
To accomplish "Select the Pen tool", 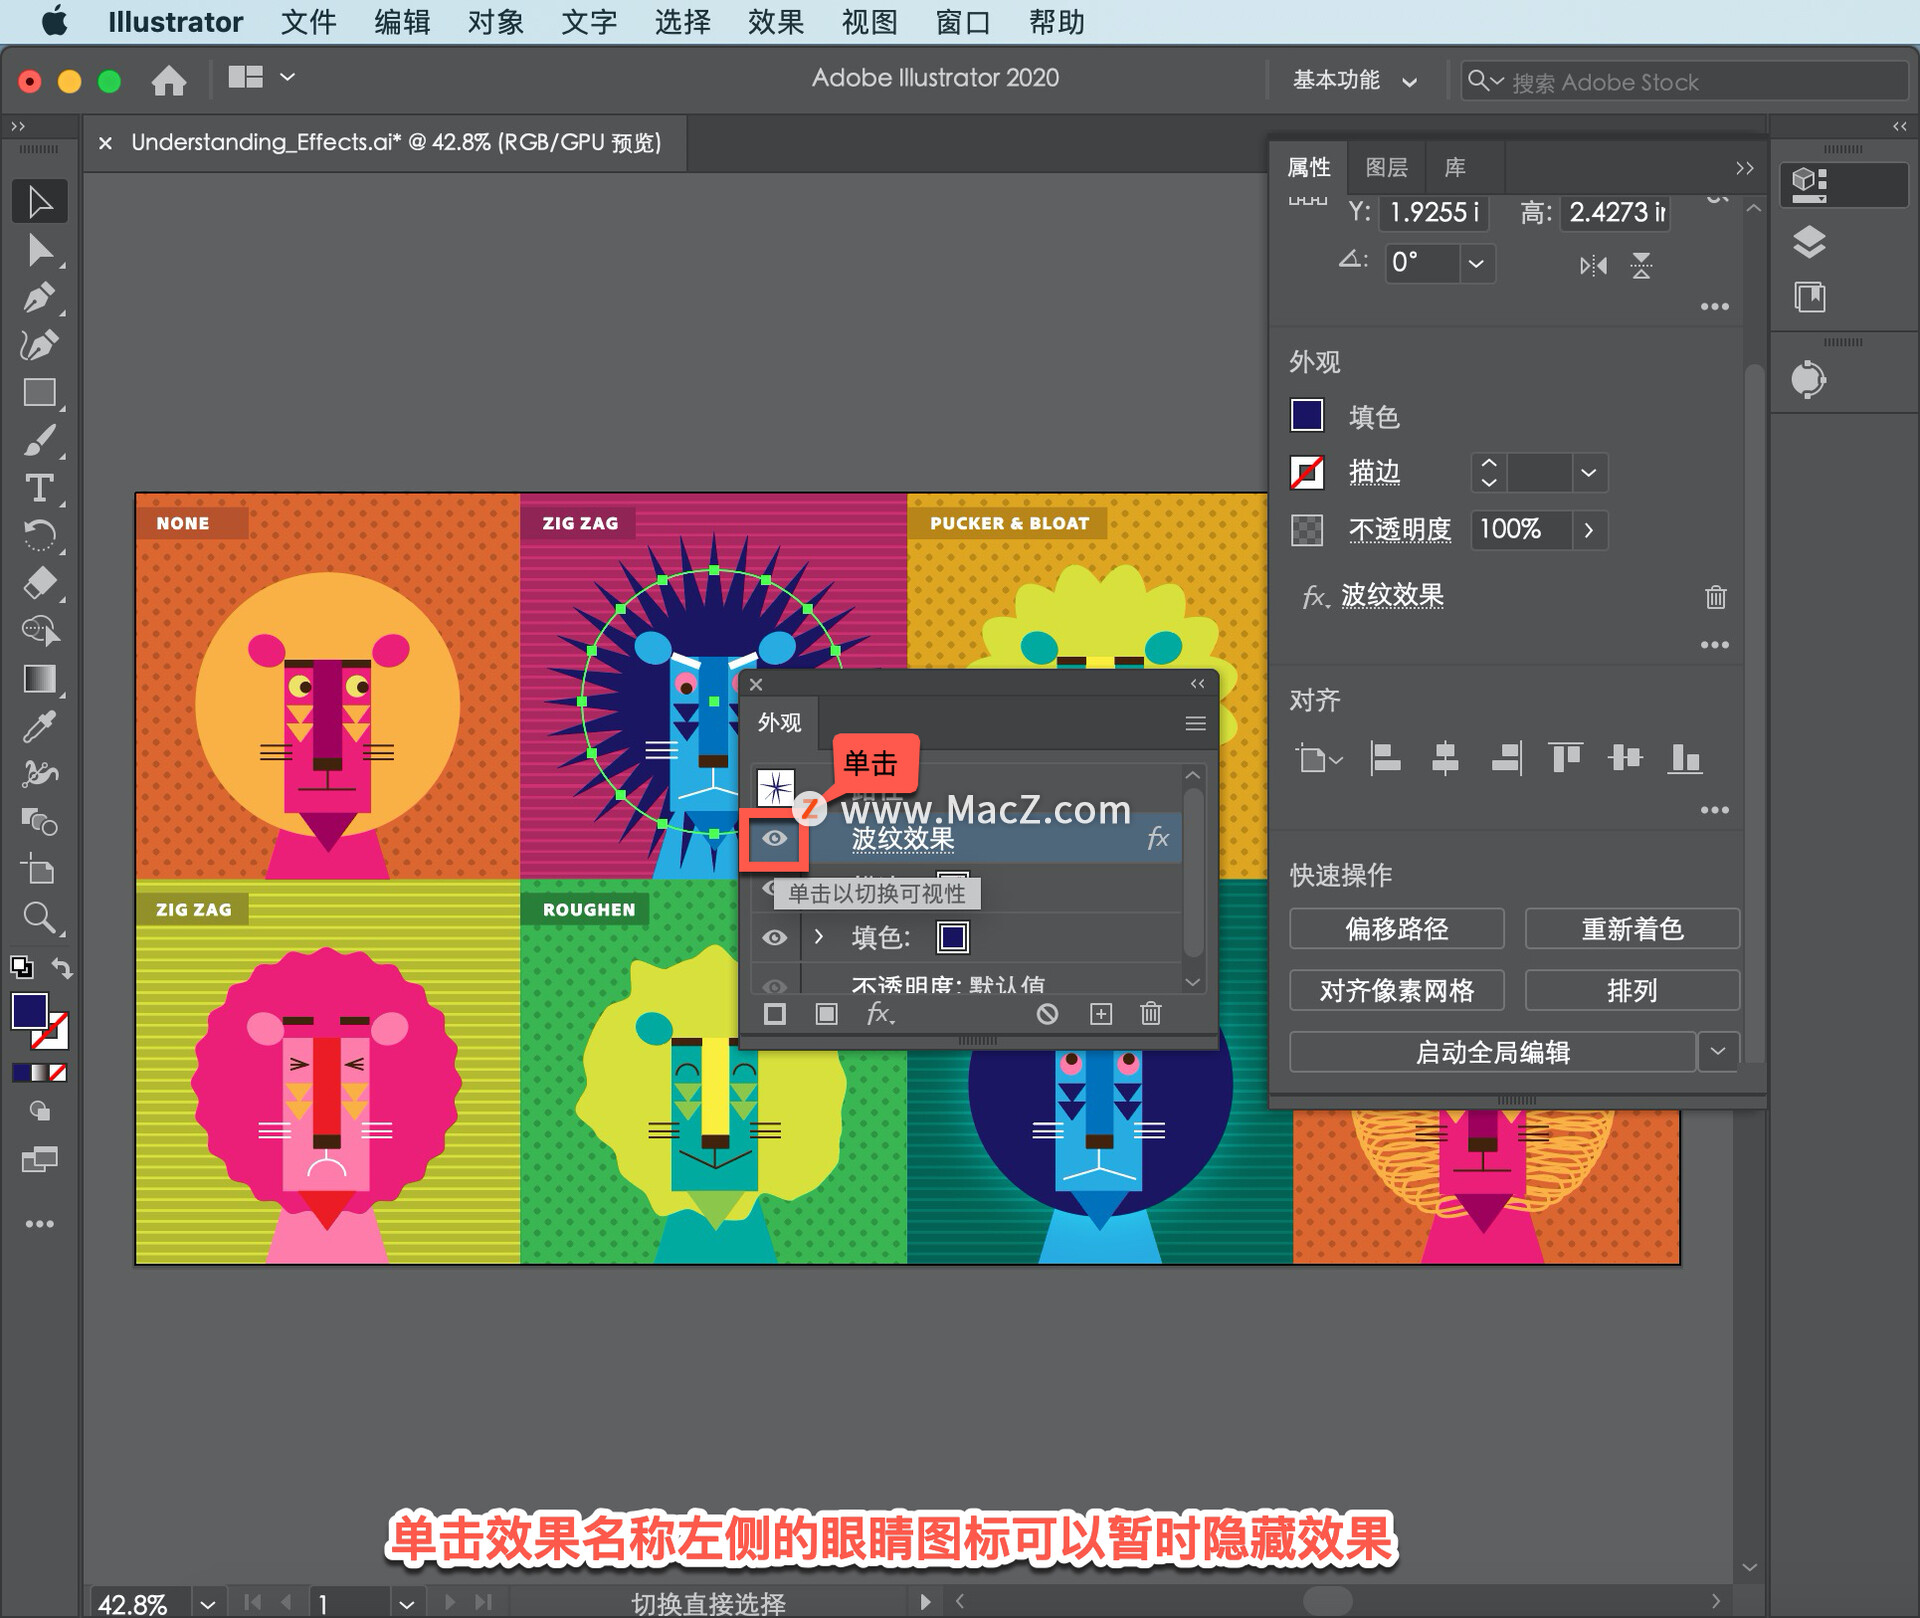I will (40, 297).
